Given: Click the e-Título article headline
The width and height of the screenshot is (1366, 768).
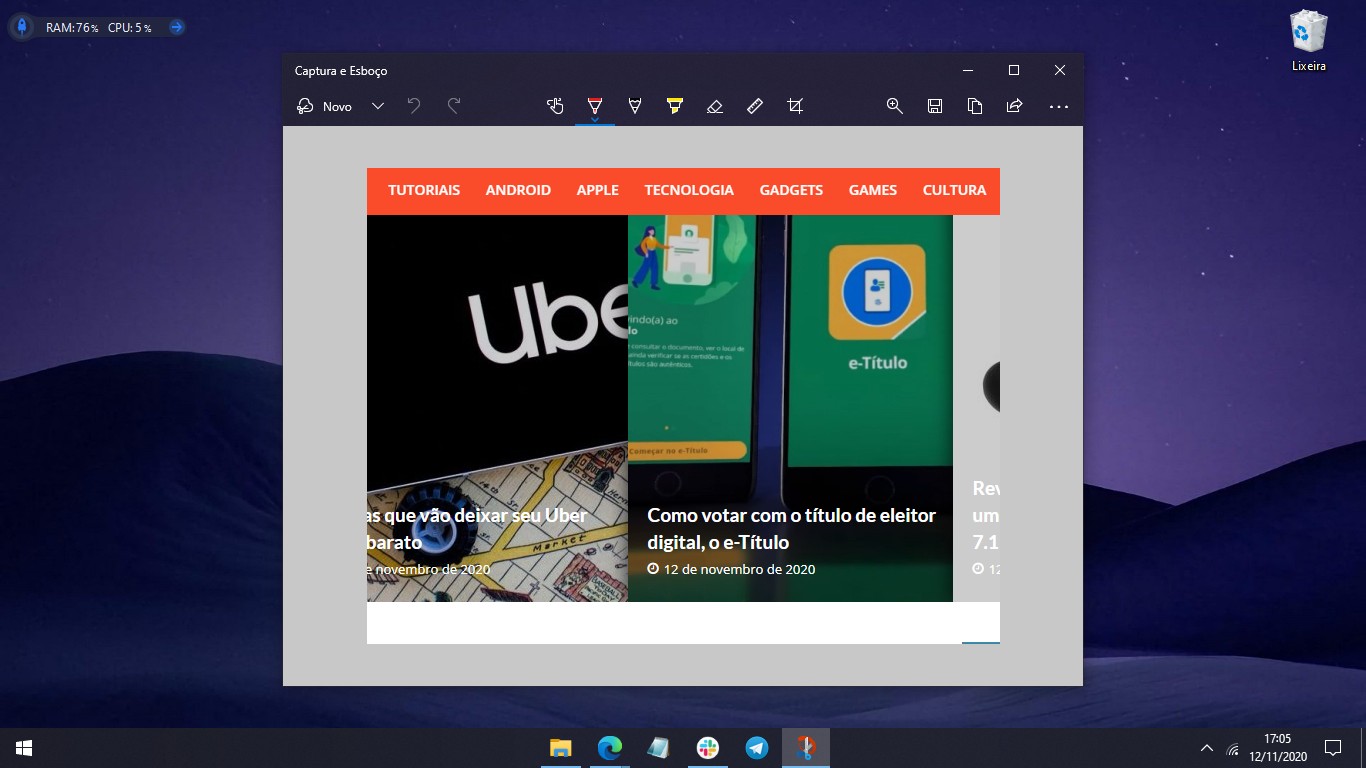Looking at the screenshot, I should point(792,529).
